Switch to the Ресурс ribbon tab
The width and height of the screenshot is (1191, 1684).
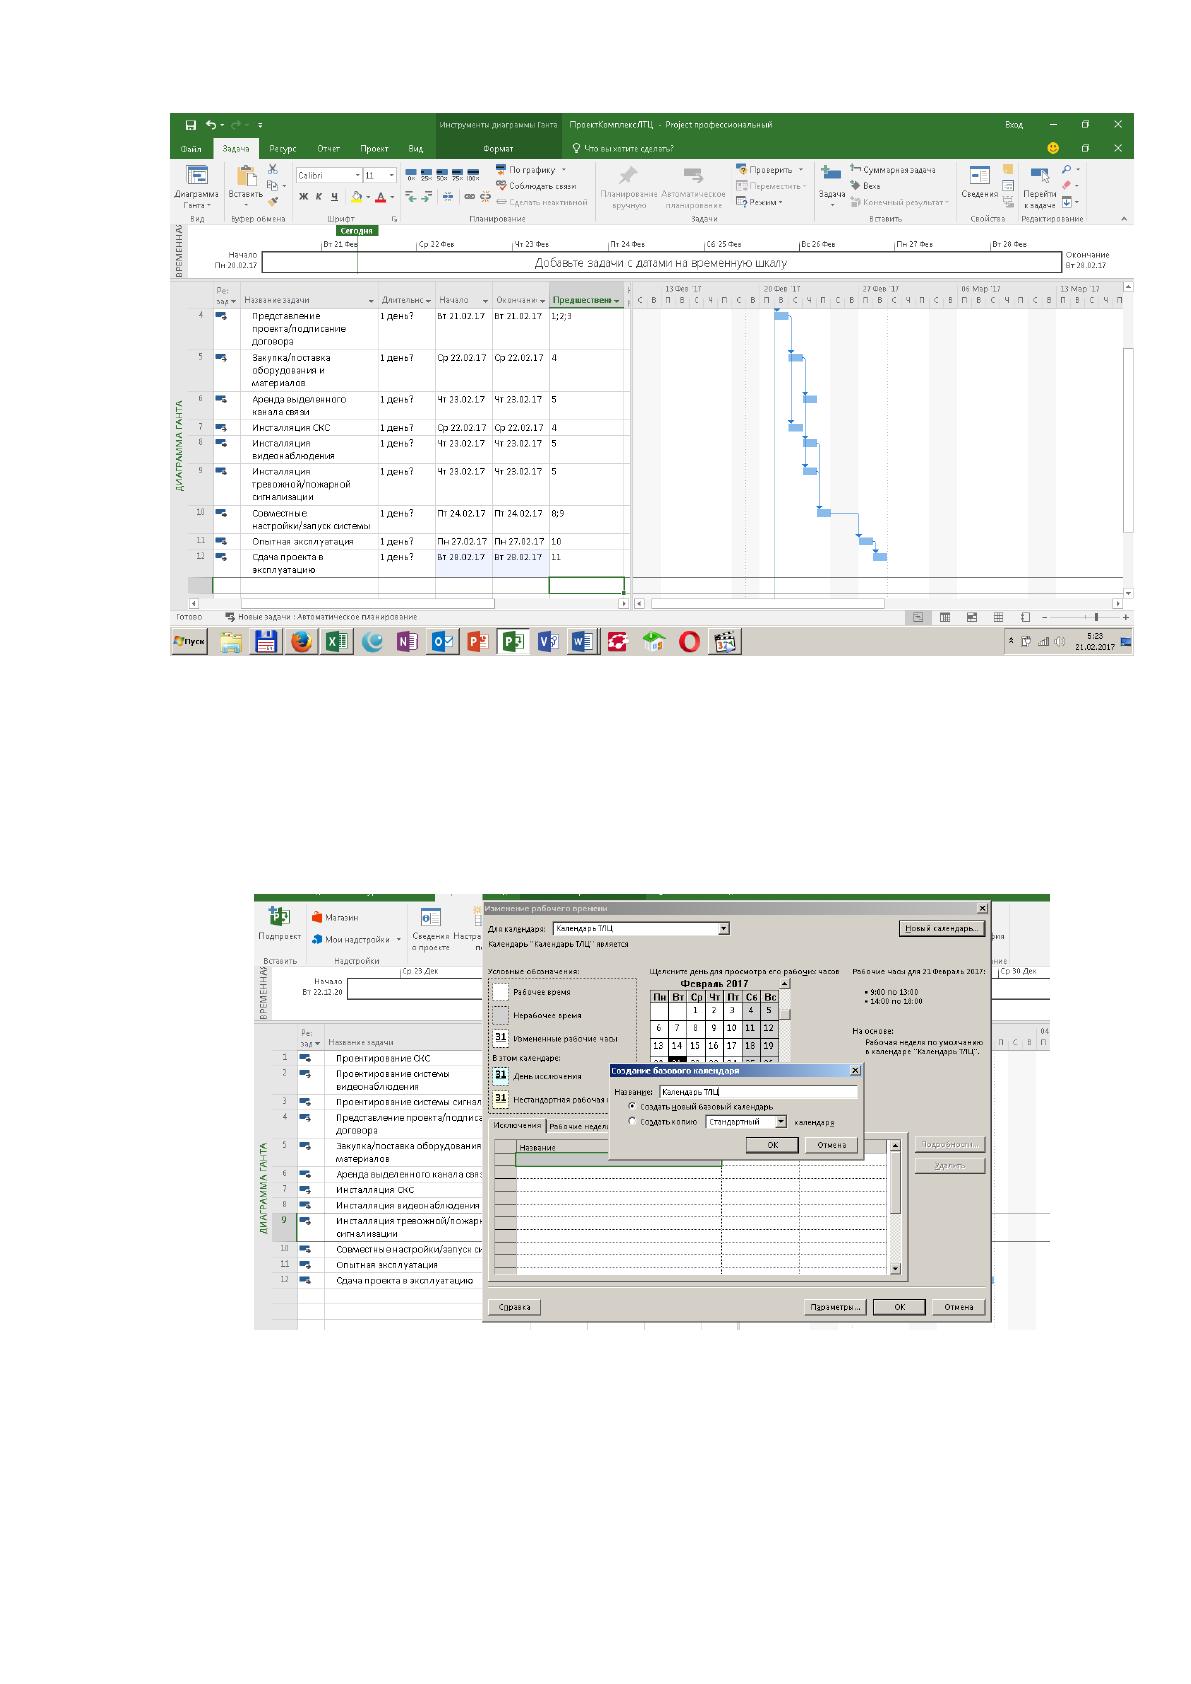coord(283,148)
